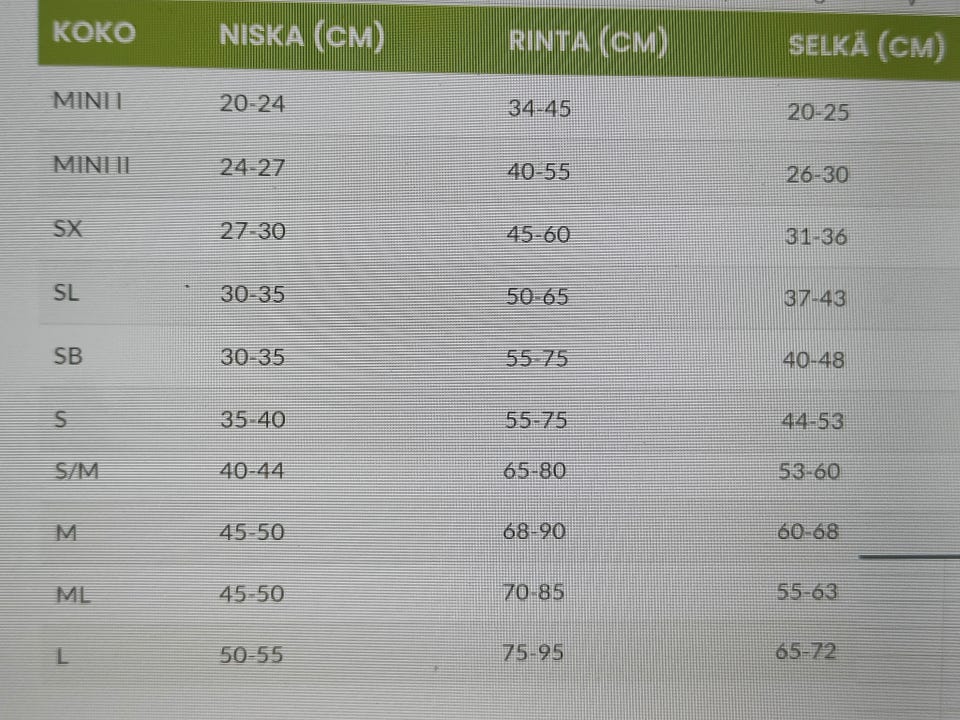The image size is (960, 720).
Task: Click the NISKA (CM) column header
Action: pos(301,38)
